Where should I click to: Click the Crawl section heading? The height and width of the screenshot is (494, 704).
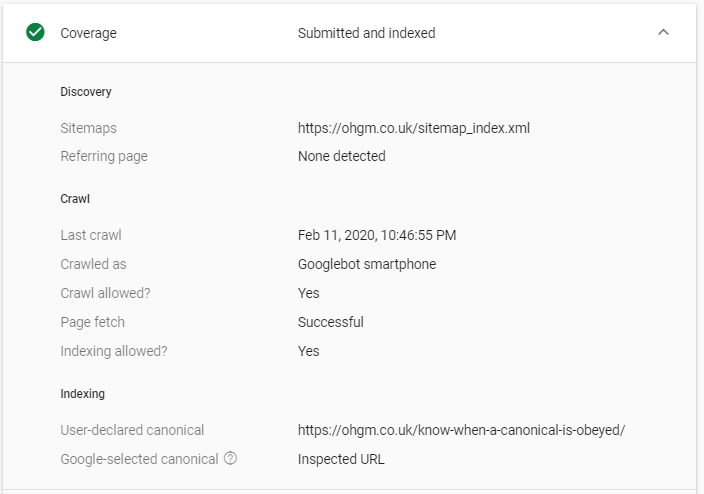[75, 199]
